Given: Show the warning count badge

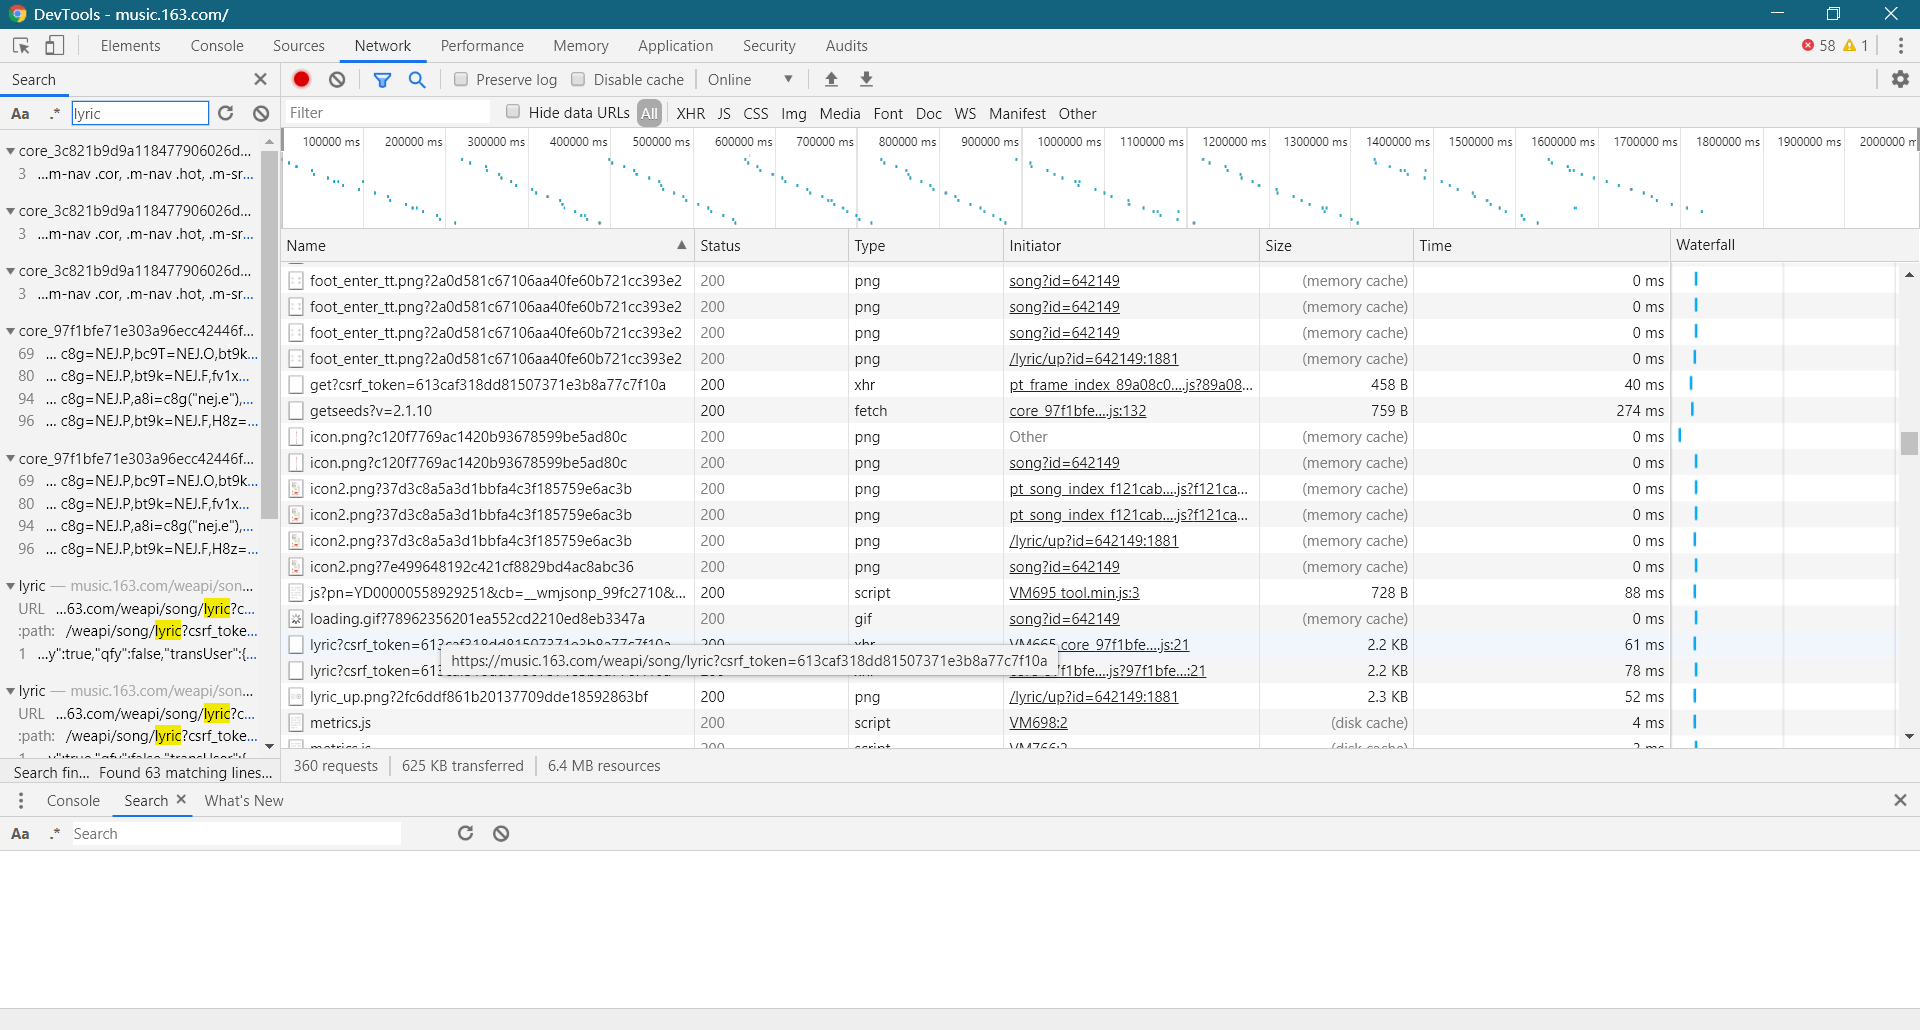Looking at the screenshot, I should 1856,46.
